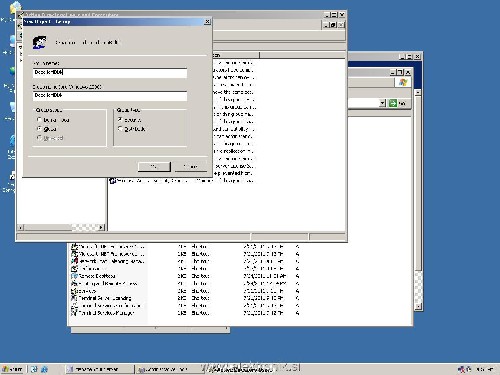This screenshot has width=500, height=375.
Task: Click the Group name text field
Action: (x=110, y=73)
